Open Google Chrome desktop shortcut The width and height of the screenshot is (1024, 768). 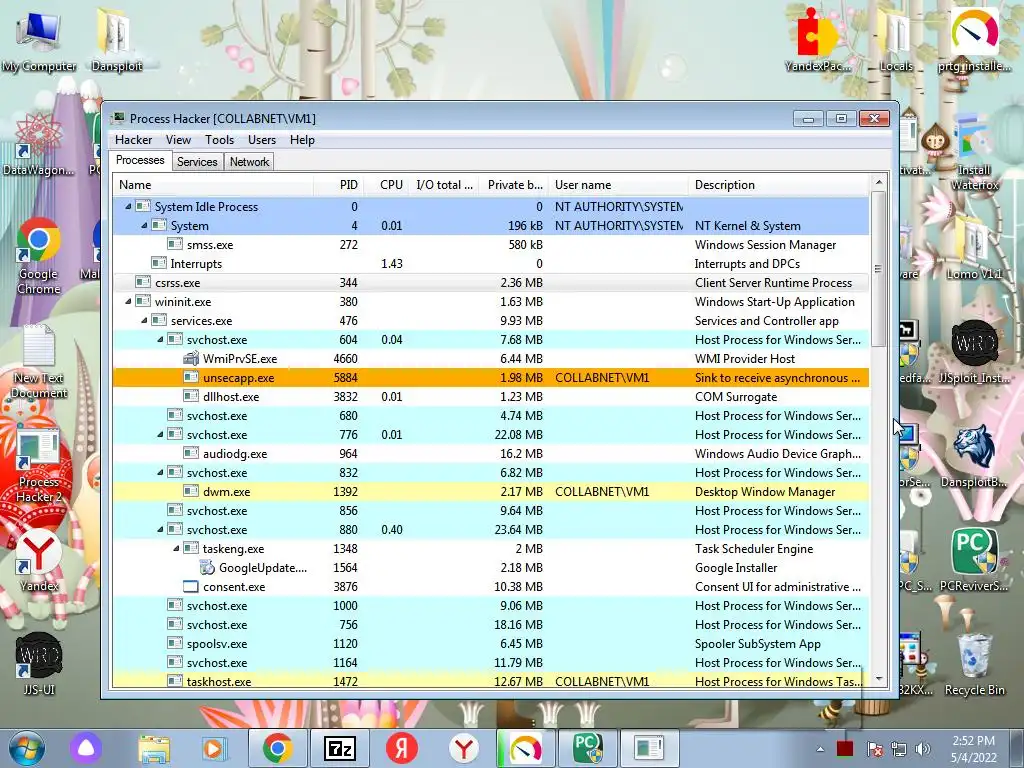coord(39,256)
